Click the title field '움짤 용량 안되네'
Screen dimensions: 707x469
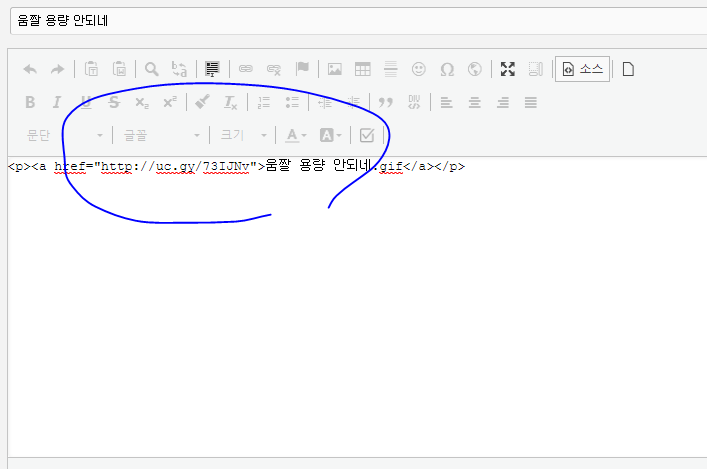(358, 21)
